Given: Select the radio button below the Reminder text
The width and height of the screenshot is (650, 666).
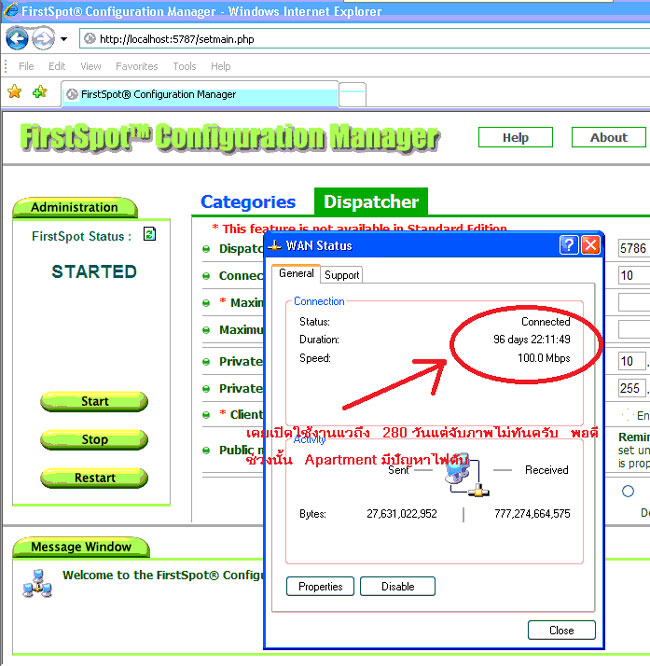Looking at the screenshot, I should (x=628, y=491).
